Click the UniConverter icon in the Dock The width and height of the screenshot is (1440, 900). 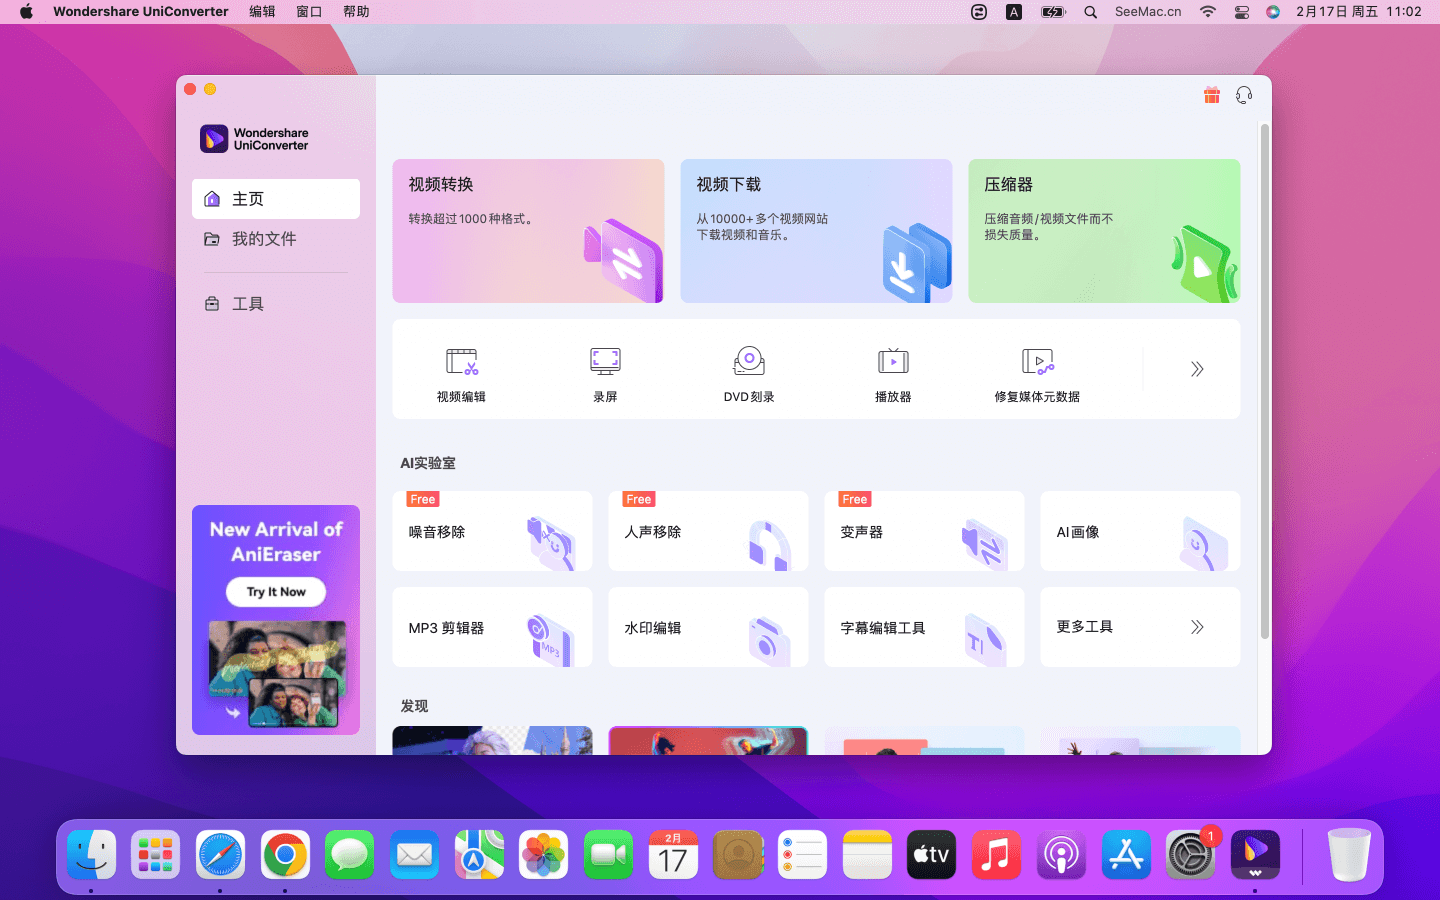pyautogui.click(x=1255, y=855)
